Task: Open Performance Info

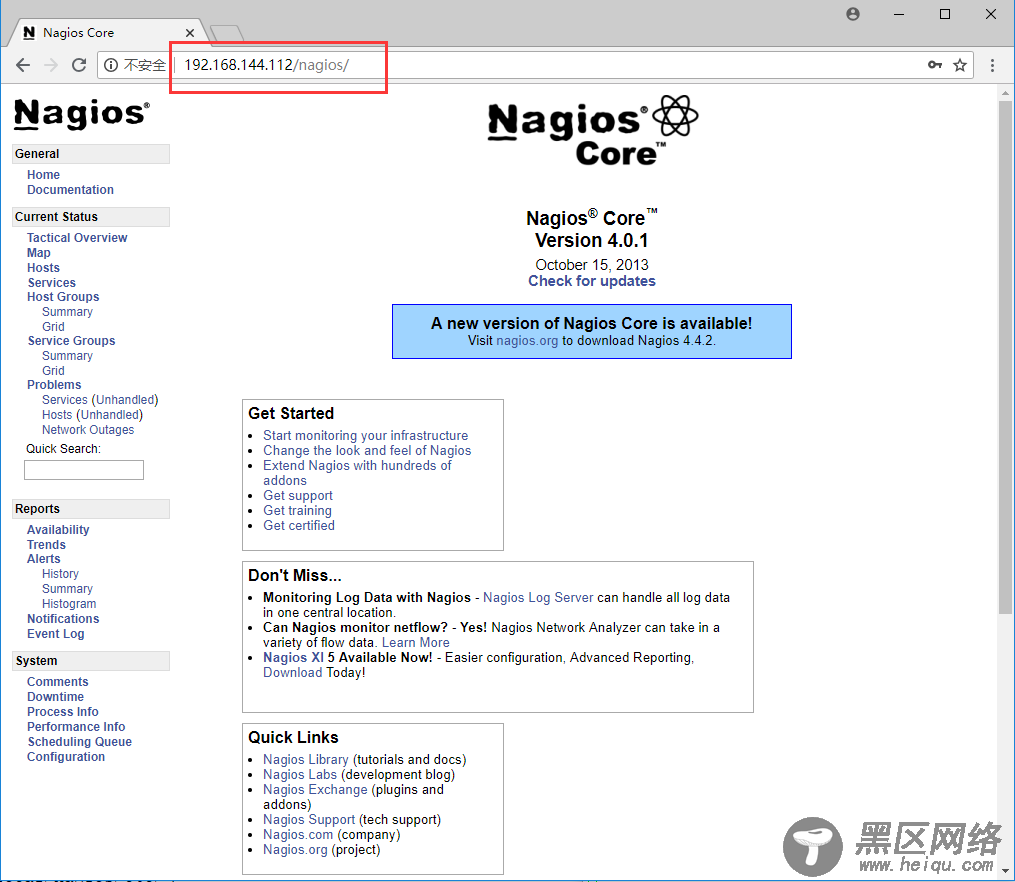Action: point(76,727)
